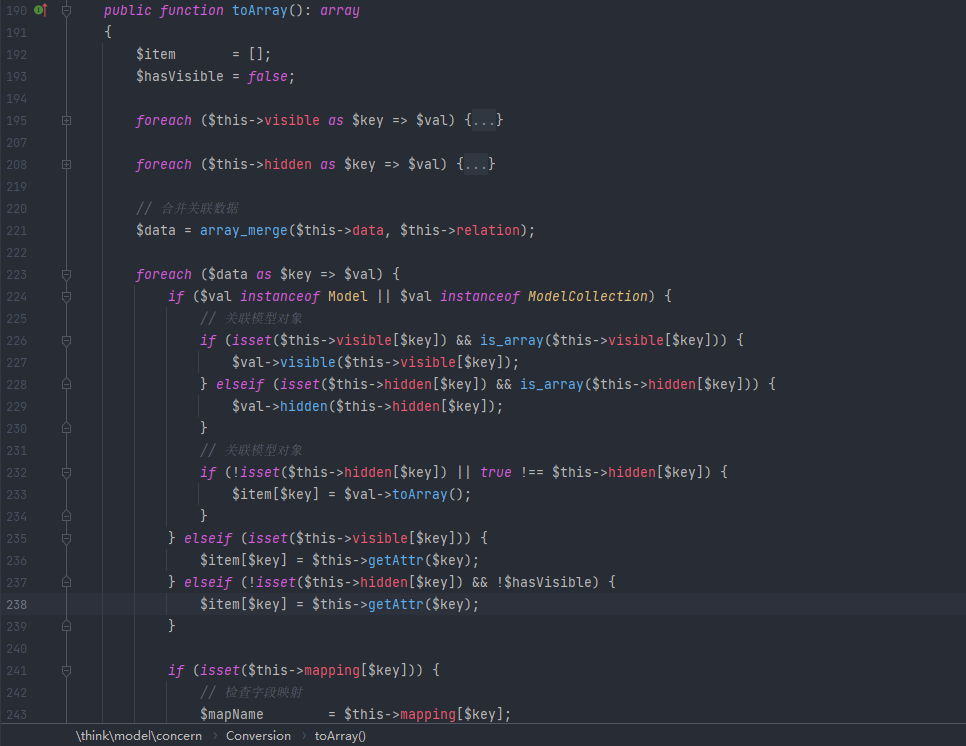Fold the elseif visible branch on line 235

pyautogui.click(x=66, y=538)
